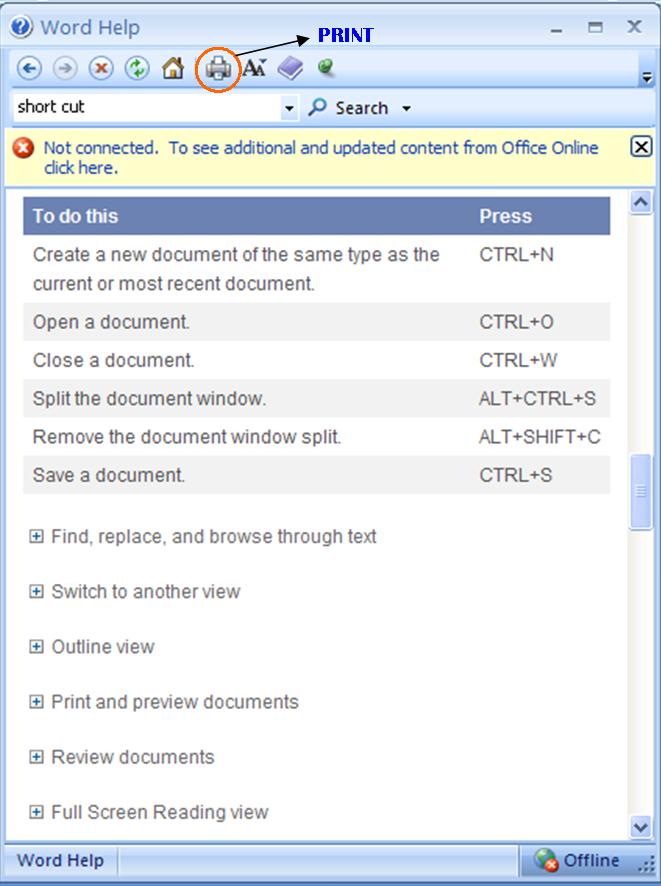Click the Search button
This screenshot has width=661, height=886.
click(x=349, y=107)
